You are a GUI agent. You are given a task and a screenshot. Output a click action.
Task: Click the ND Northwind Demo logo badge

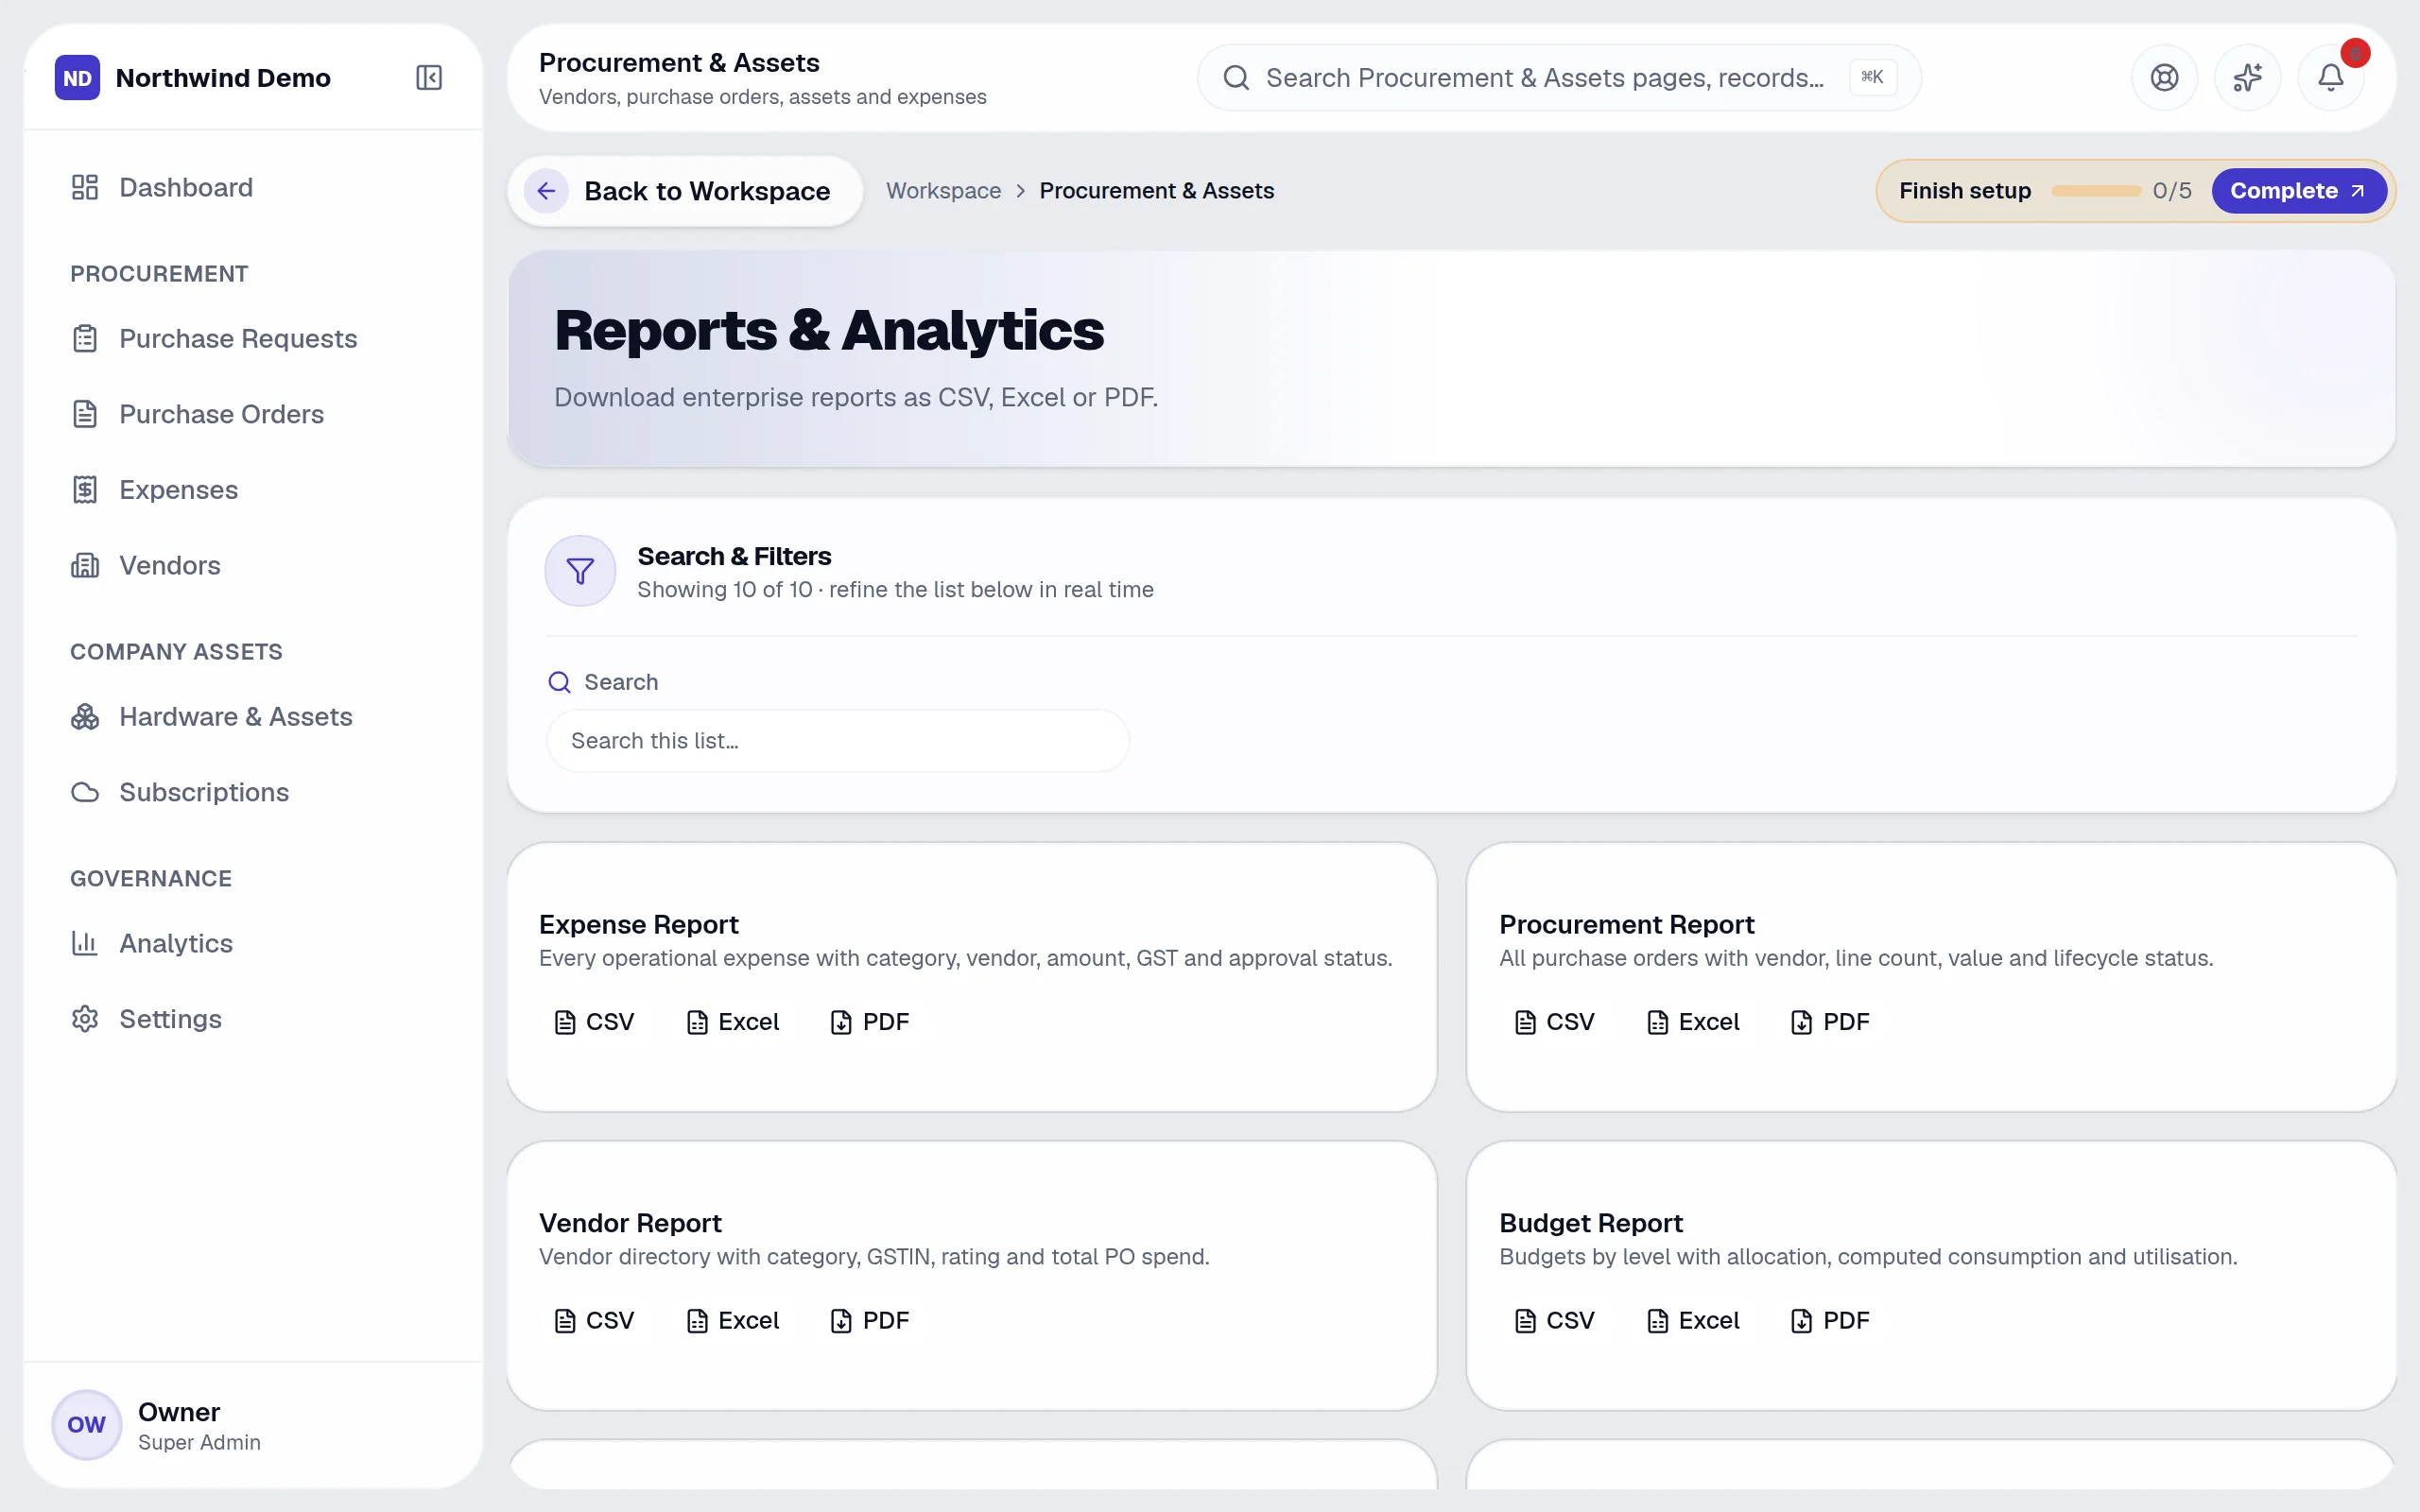coord(77,78)
